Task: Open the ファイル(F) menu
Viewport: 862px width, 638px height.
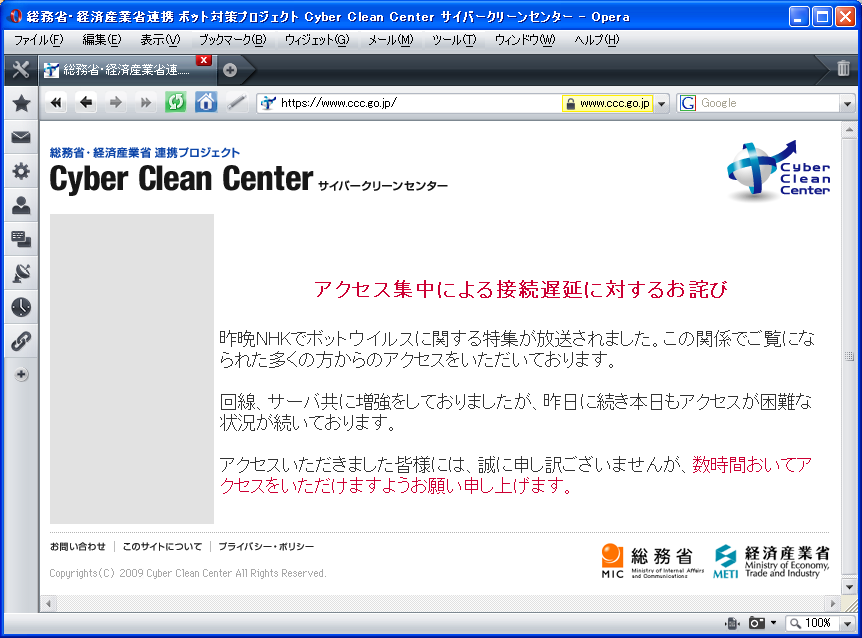Action: tap(38, 40)
